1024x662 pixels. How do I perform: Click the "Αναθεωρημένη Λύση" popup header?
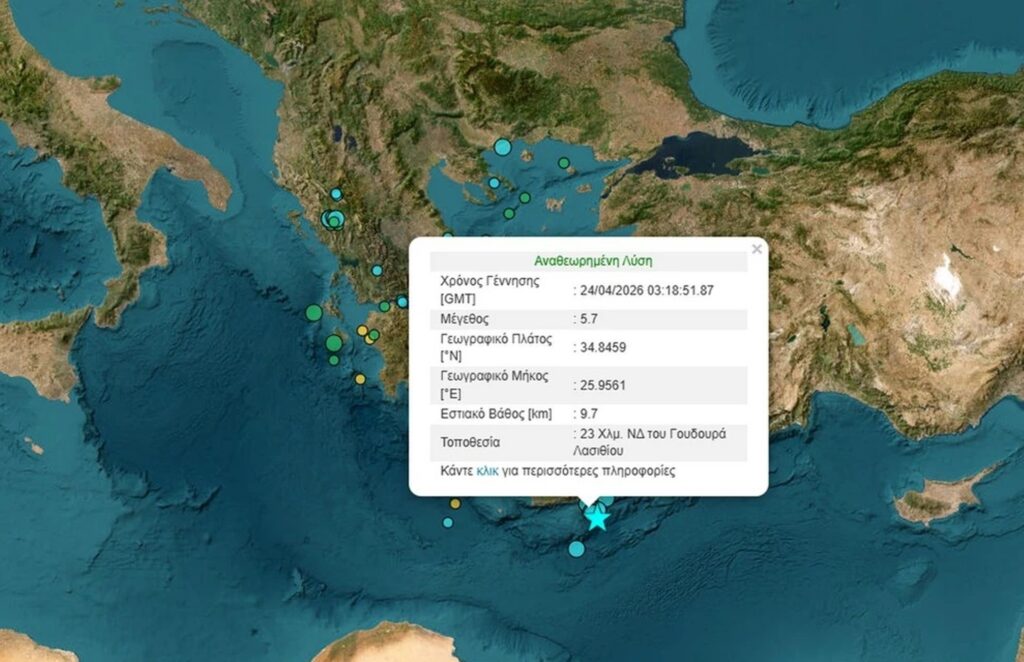point(593,259)
